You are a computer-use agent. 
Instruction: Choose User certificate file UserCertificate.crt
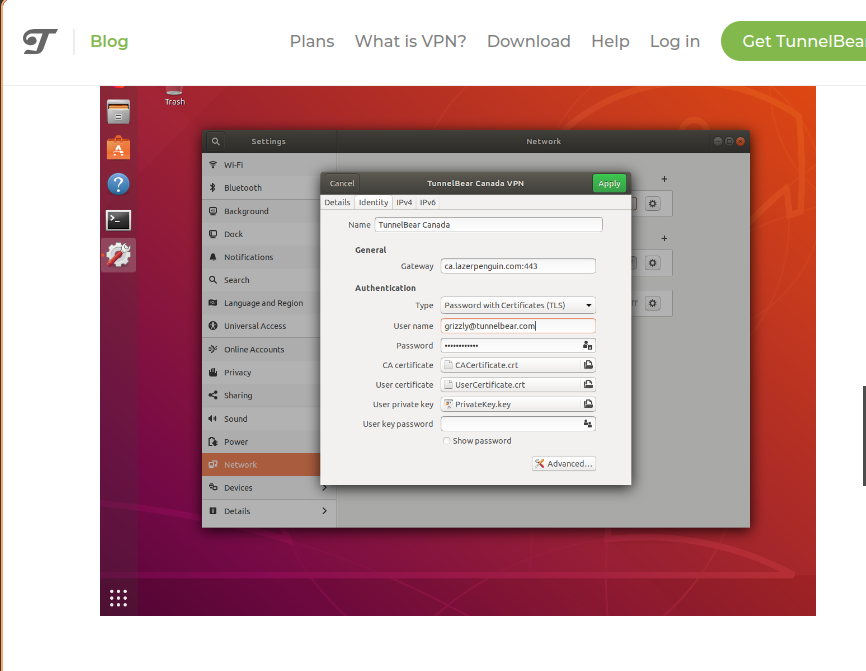pos(511,385)
